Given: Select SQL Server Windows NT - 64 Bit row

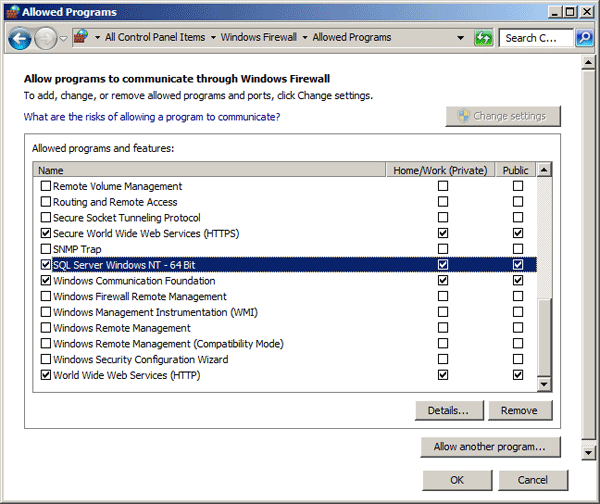Looking at the screenshot, I should (x=285, y=264).
